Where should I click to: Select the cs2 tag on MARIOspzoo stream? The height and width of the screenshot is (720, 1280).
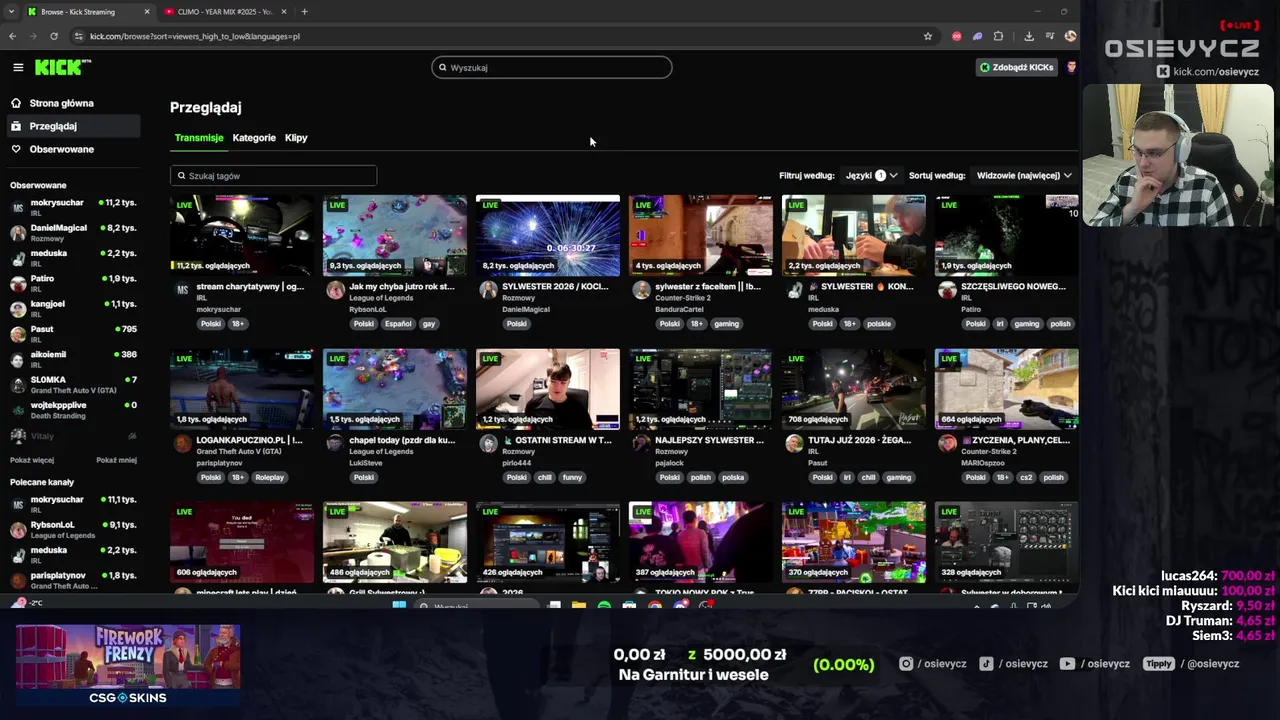point(1026,477)
